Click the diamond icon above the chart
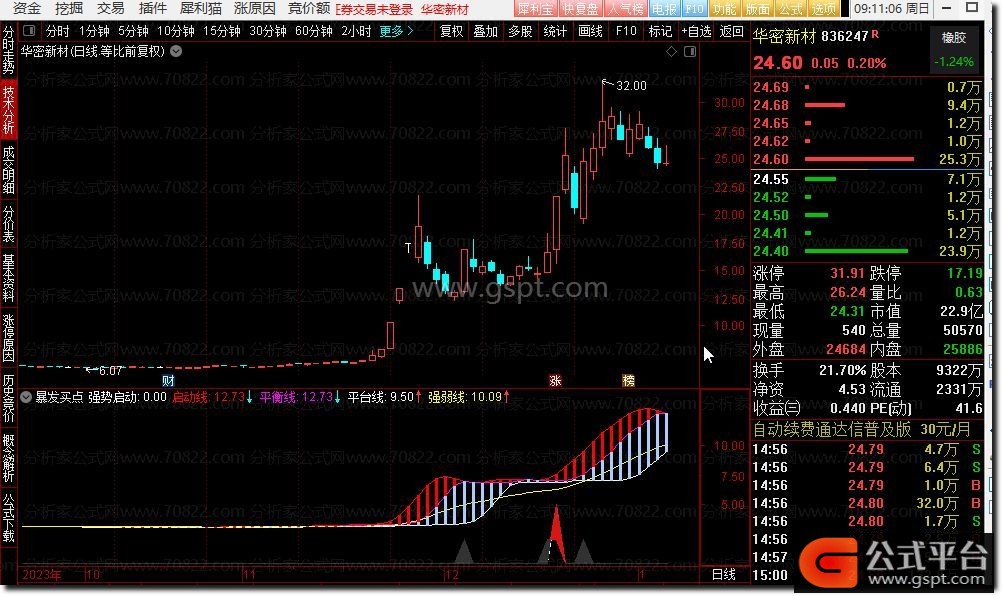 [671, 52]
